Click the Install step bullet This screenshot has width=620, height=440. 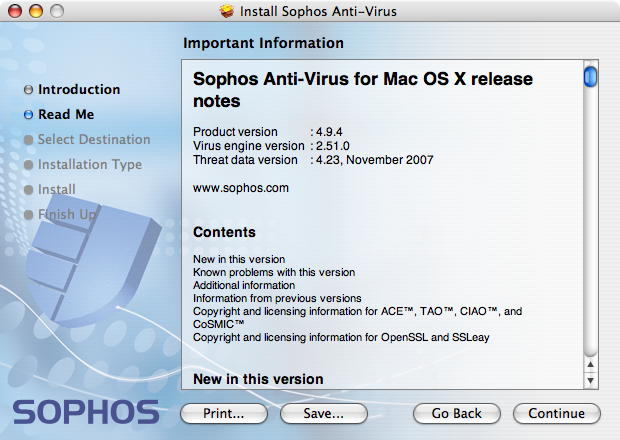coord(28,190)
